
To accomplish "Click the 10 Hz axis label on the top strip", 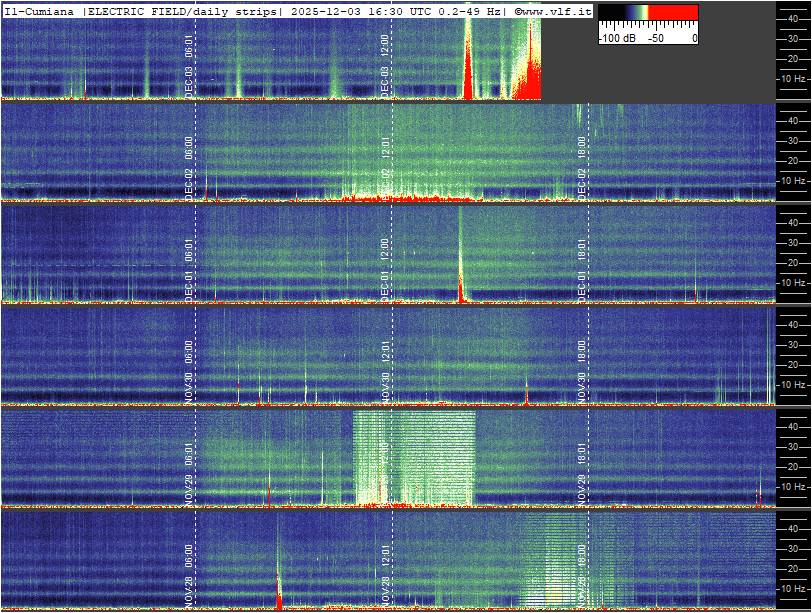I will pos(793,78).
